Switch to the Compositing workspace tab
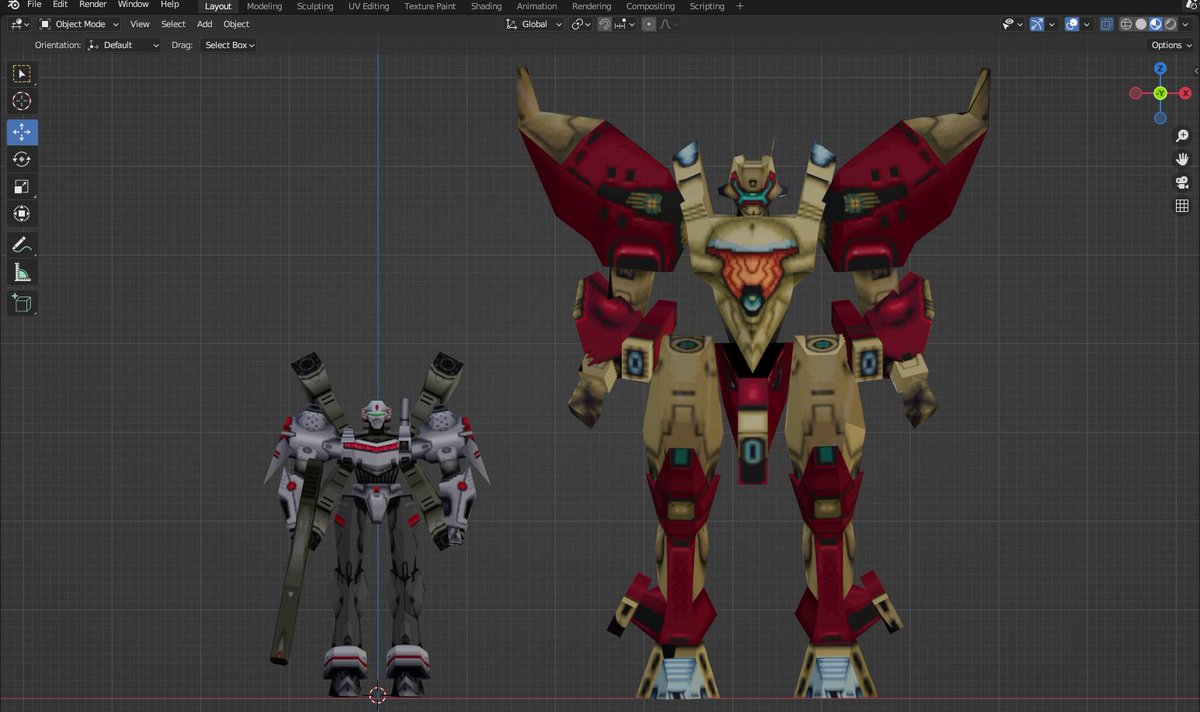This screenshot has height=712, width=1200. point(650,6)
